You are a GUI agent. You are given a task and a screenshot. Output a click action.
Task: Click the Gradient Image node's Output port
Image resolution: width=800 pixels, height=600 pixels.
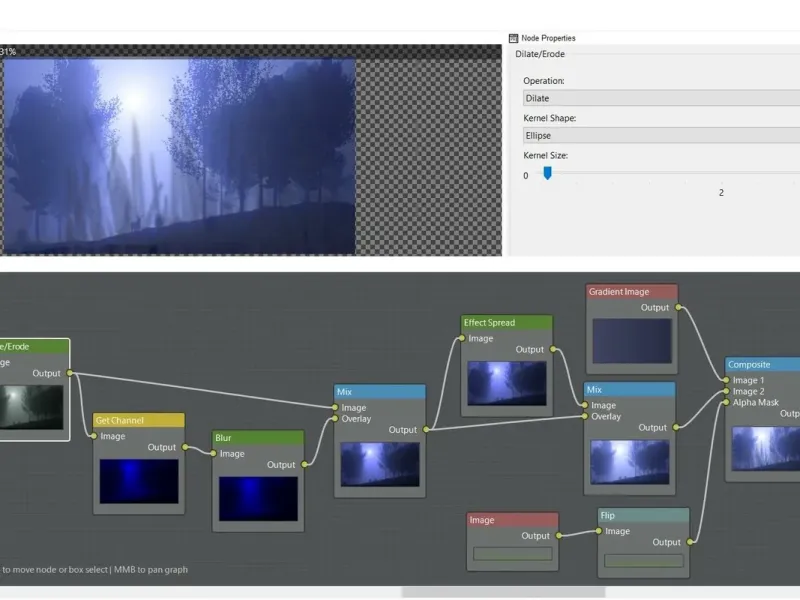click(x=678, y=308)
